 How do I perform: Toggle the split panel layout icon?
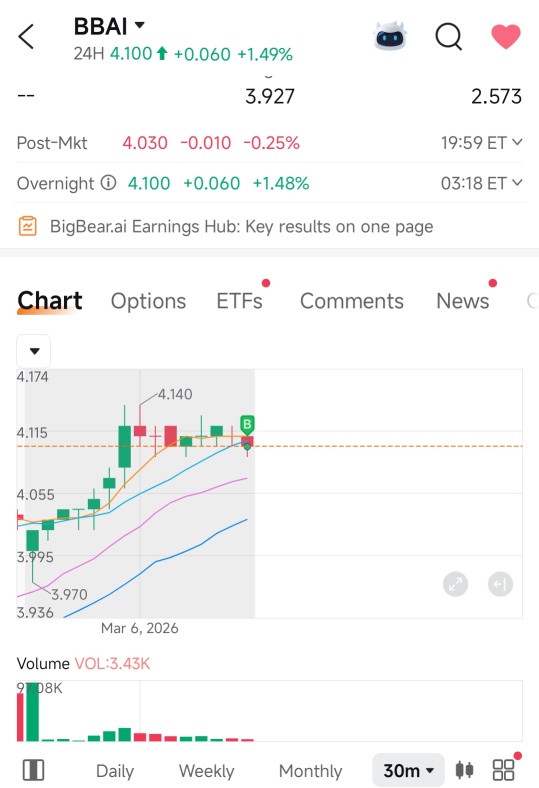tap(34, 770)
